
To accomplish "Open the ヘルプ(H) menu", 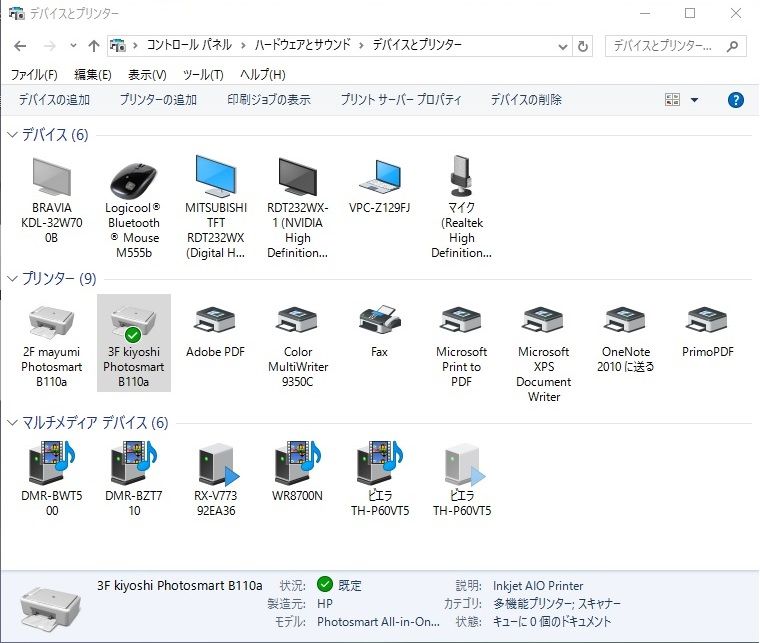I will 262,75.
